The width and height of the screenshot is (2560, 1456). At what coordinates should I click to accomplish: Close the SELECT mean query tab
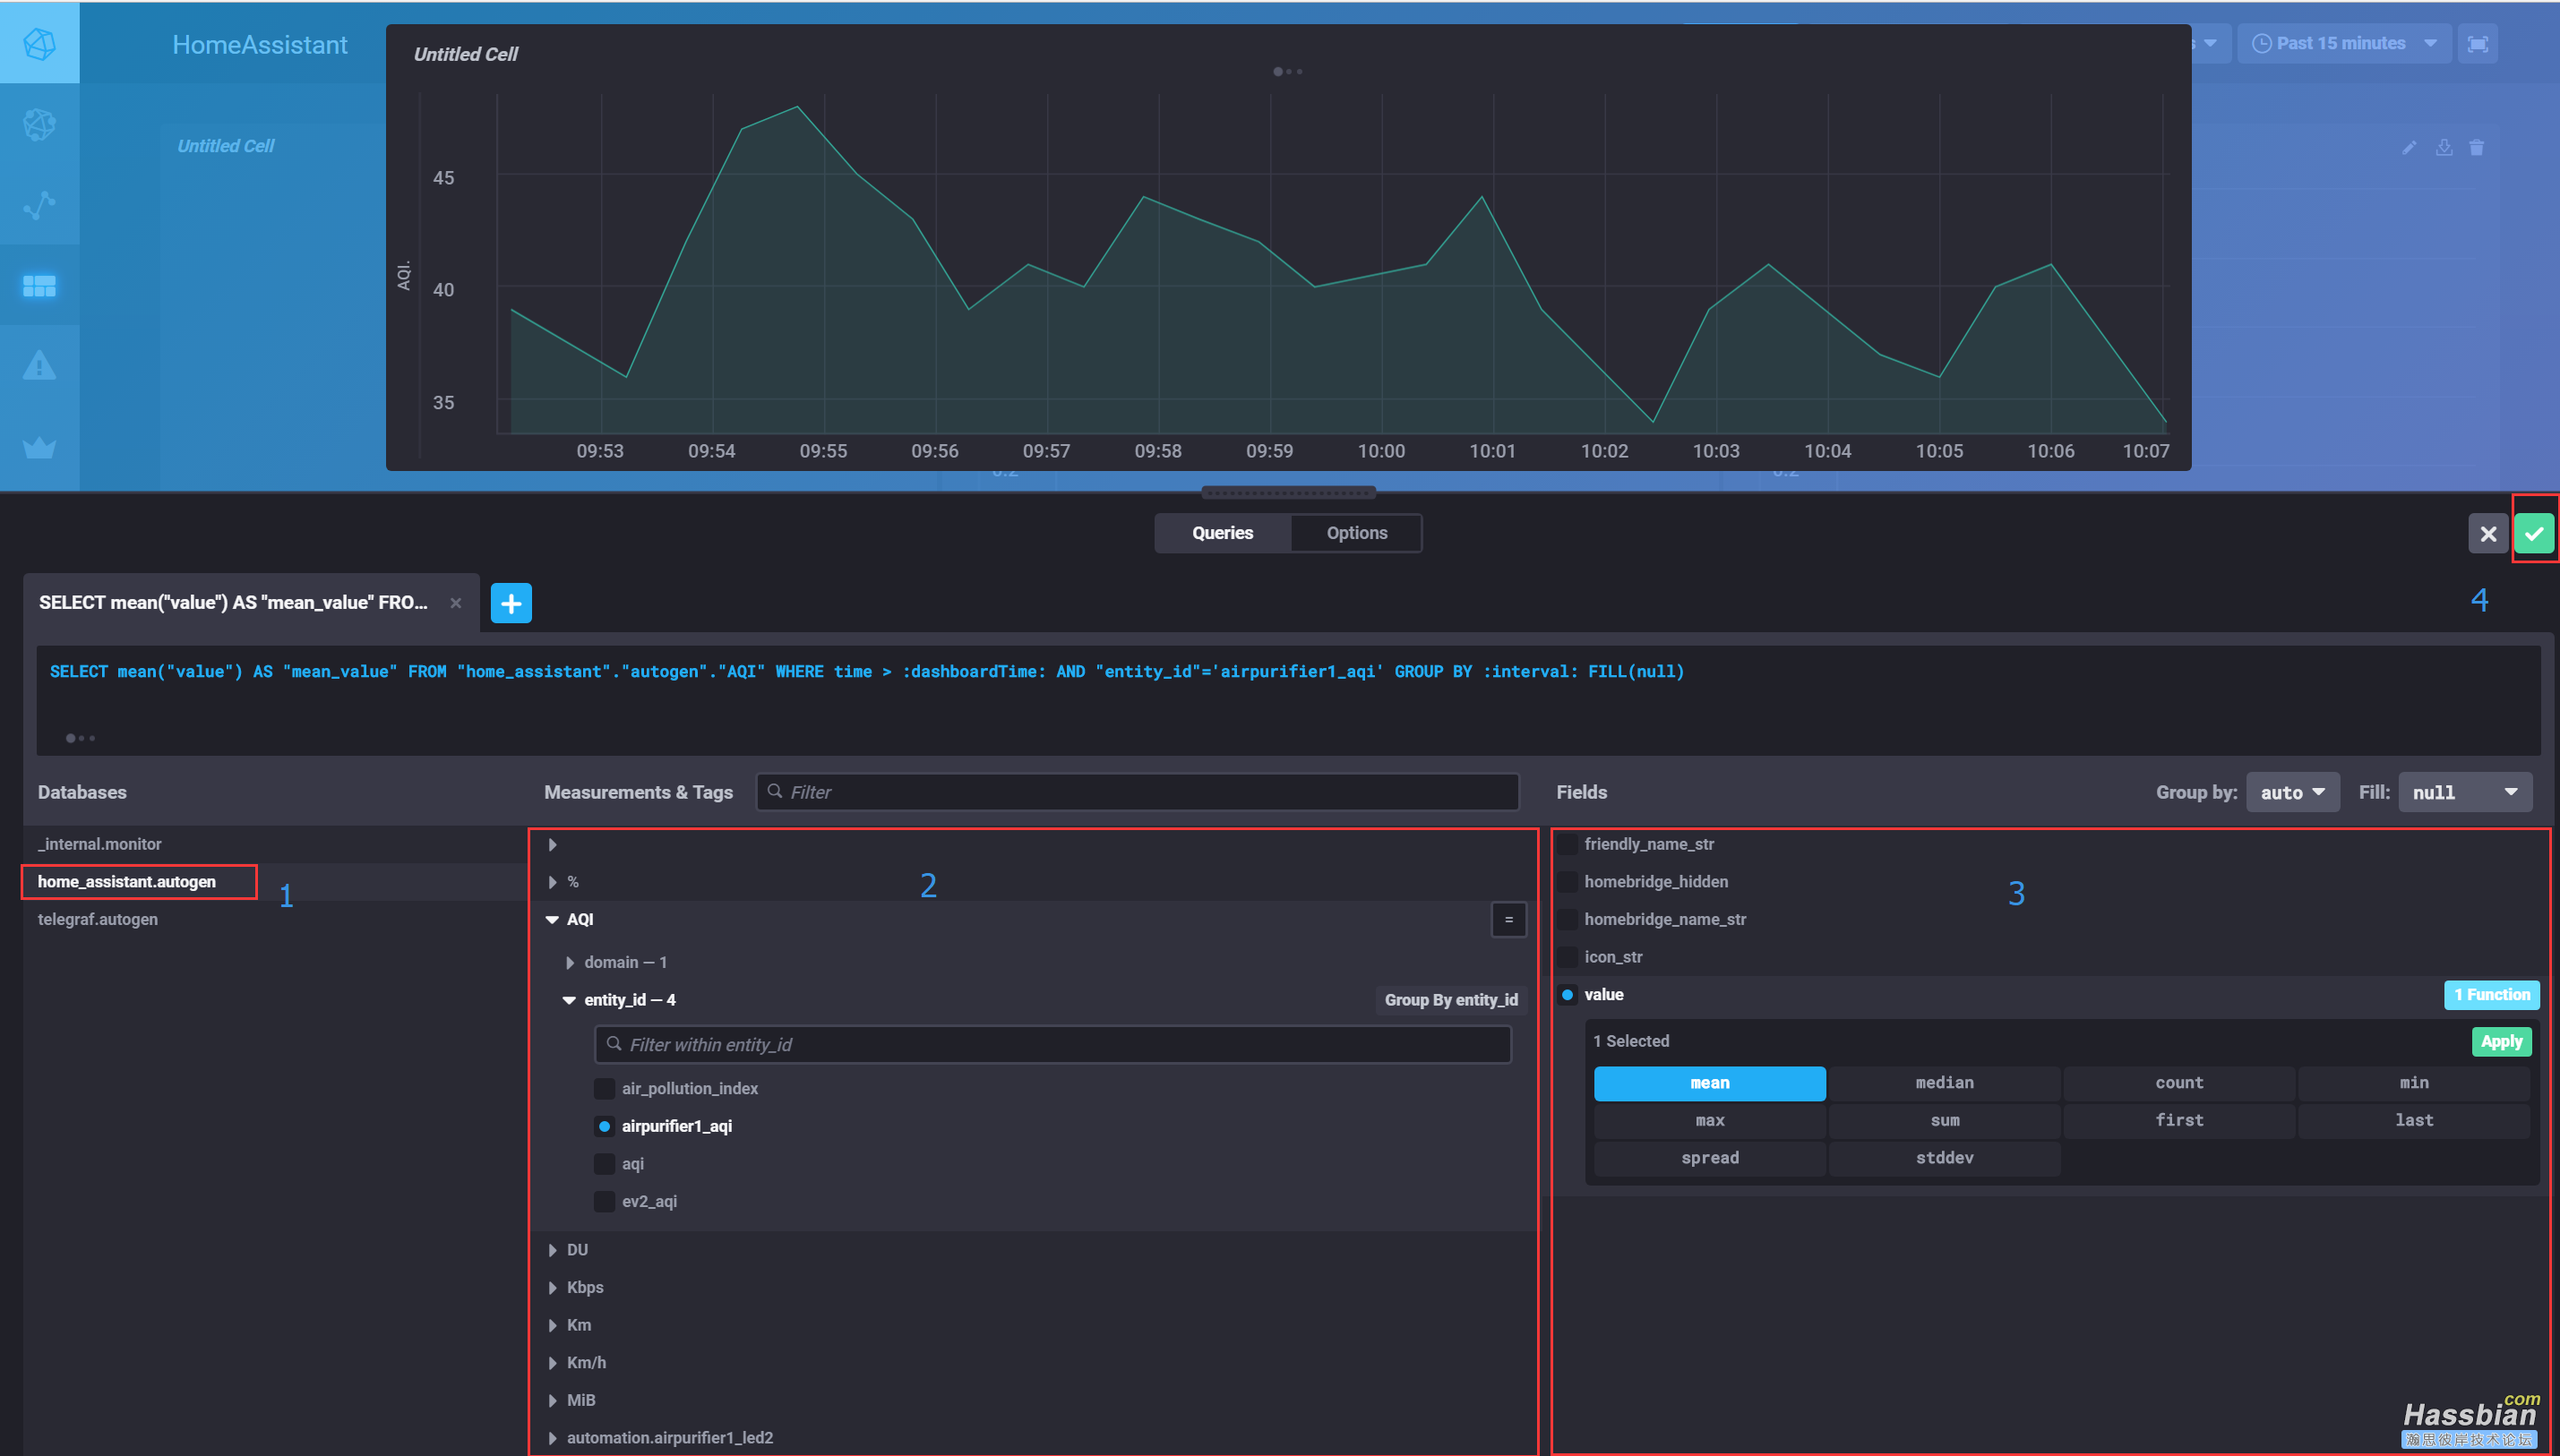coord(456,603)
